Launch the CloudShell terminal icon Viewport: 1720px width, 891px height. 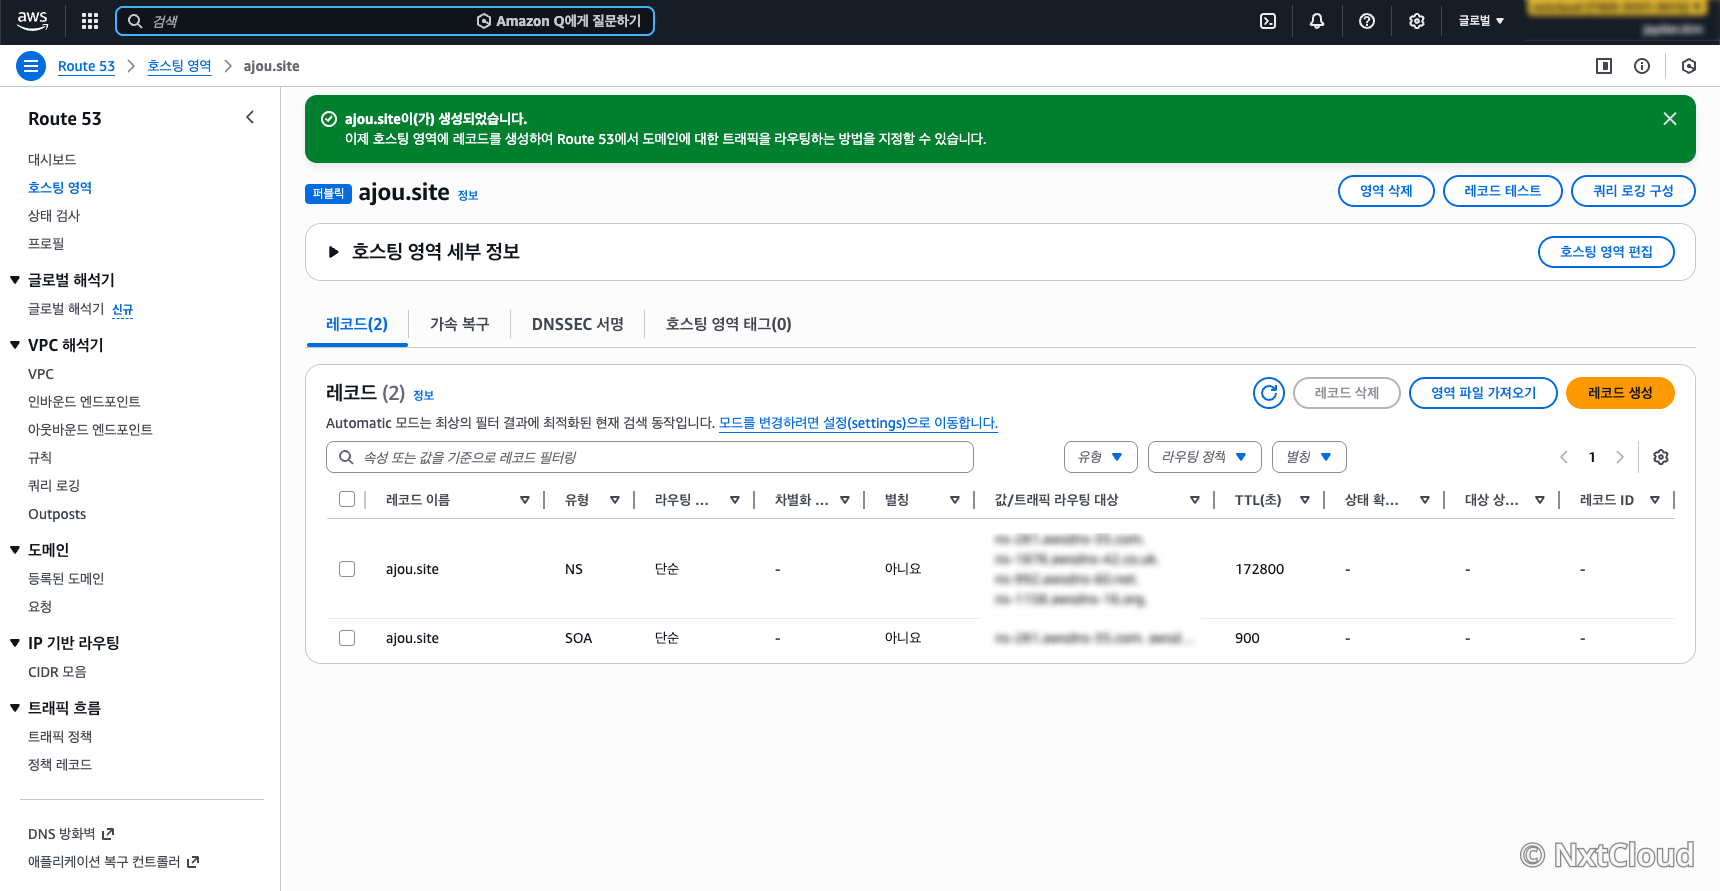pos(1268,21)
